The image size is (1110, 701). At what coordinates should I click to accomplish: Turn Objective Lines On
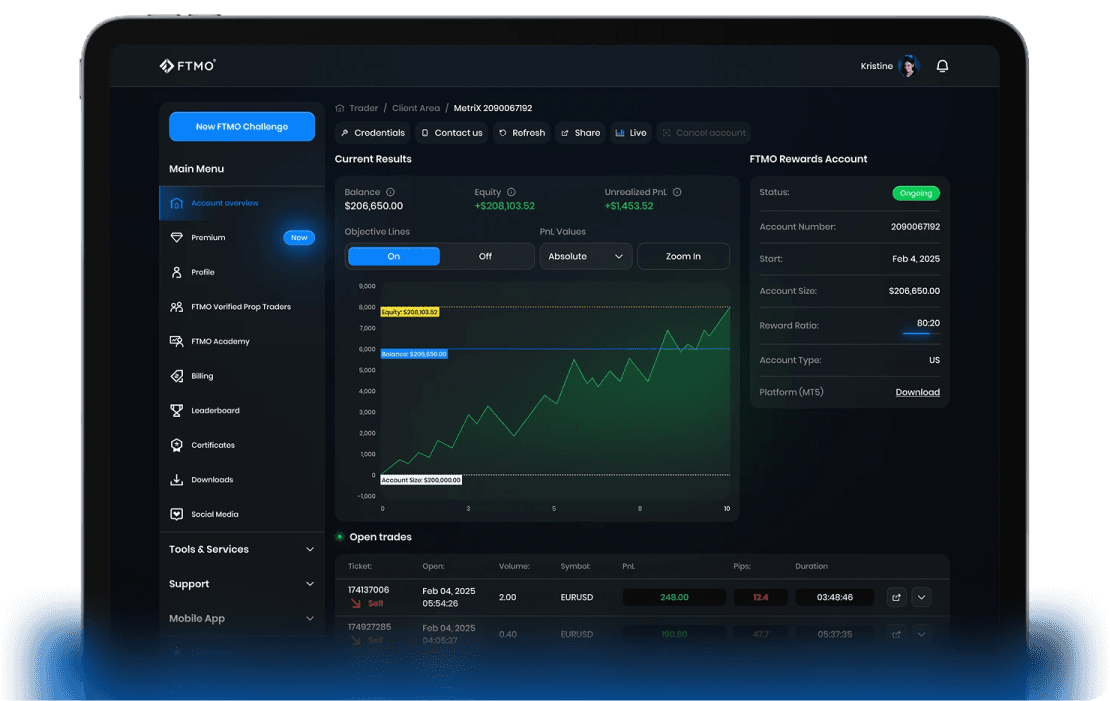[x=394, y=256]
